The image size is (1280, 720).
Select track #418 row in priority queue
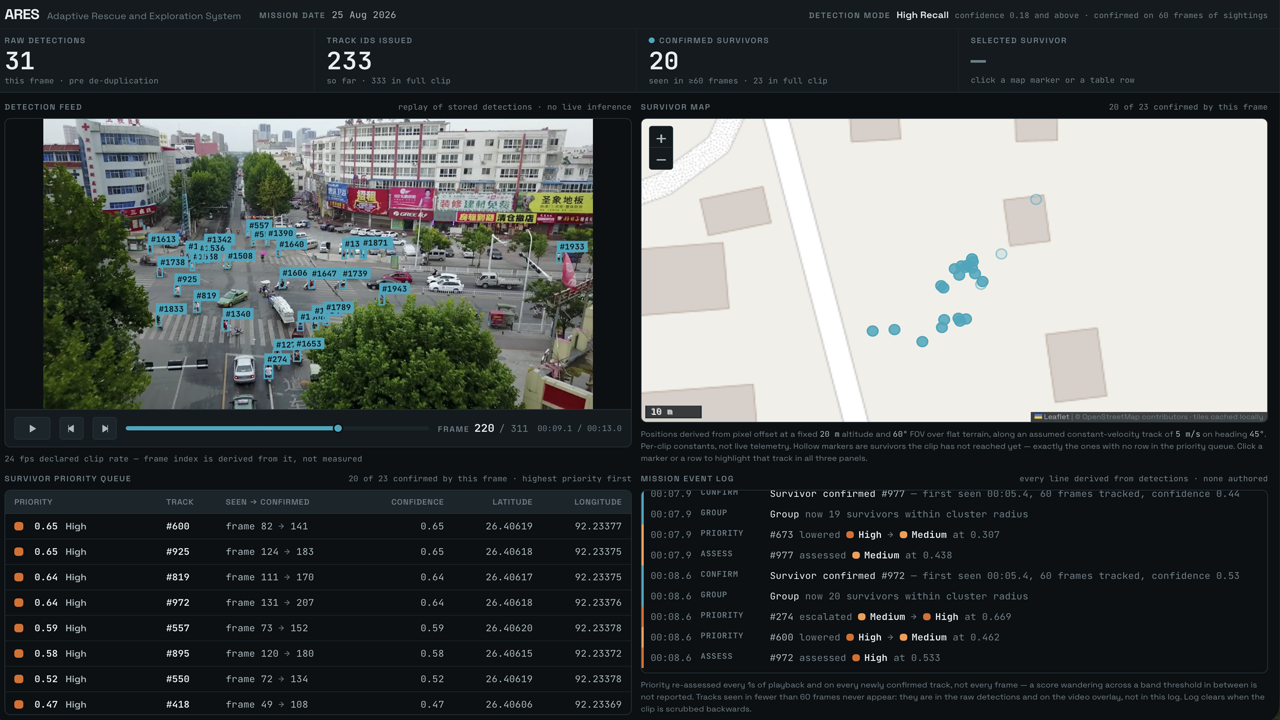coord(317,704)
